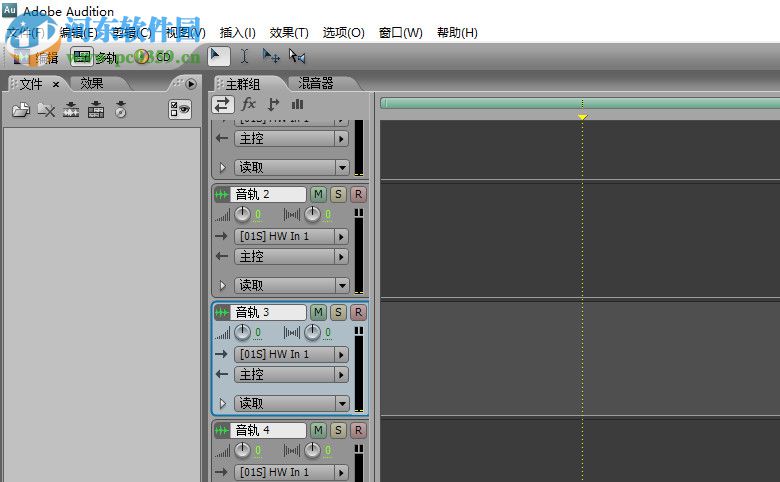Show the fx effects controls
The height and width of the screenshot is (482, 780).
click(x=248, y=104)
